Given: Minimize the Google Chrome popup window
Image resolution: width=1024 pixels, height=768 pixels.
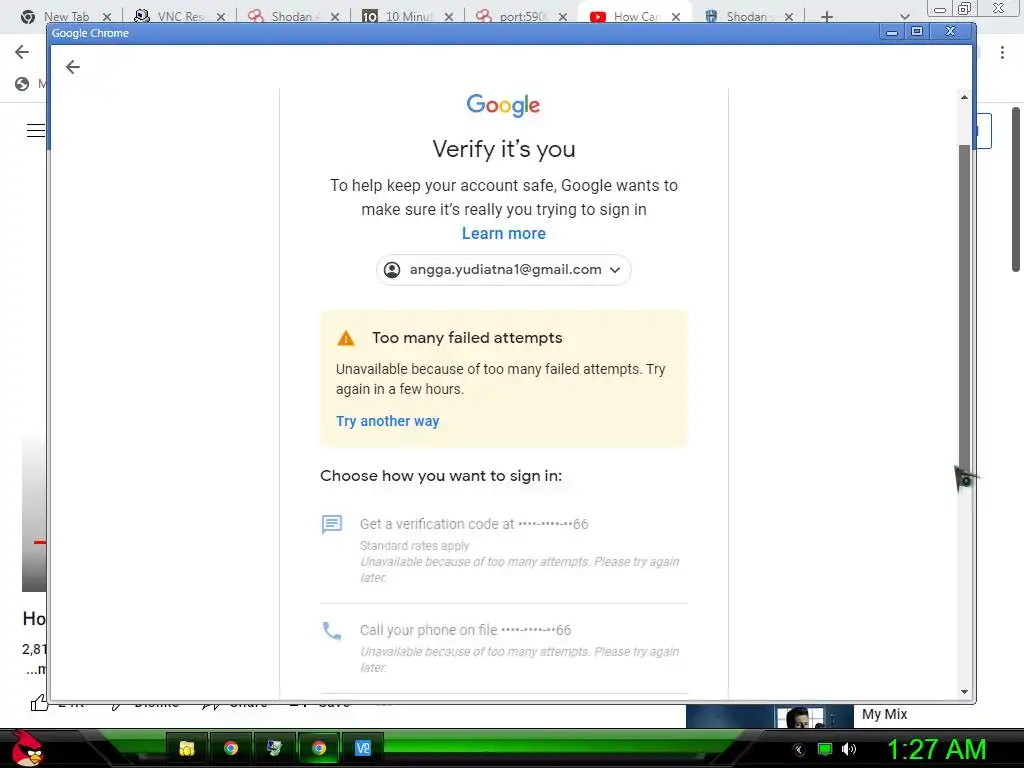Looking at the screenshot, I should tap(891, 31).
